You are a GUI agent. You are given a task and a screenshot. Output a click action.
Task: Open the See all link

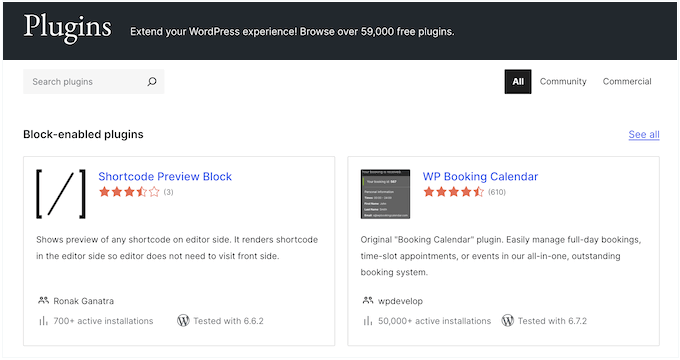pos(644,134)
